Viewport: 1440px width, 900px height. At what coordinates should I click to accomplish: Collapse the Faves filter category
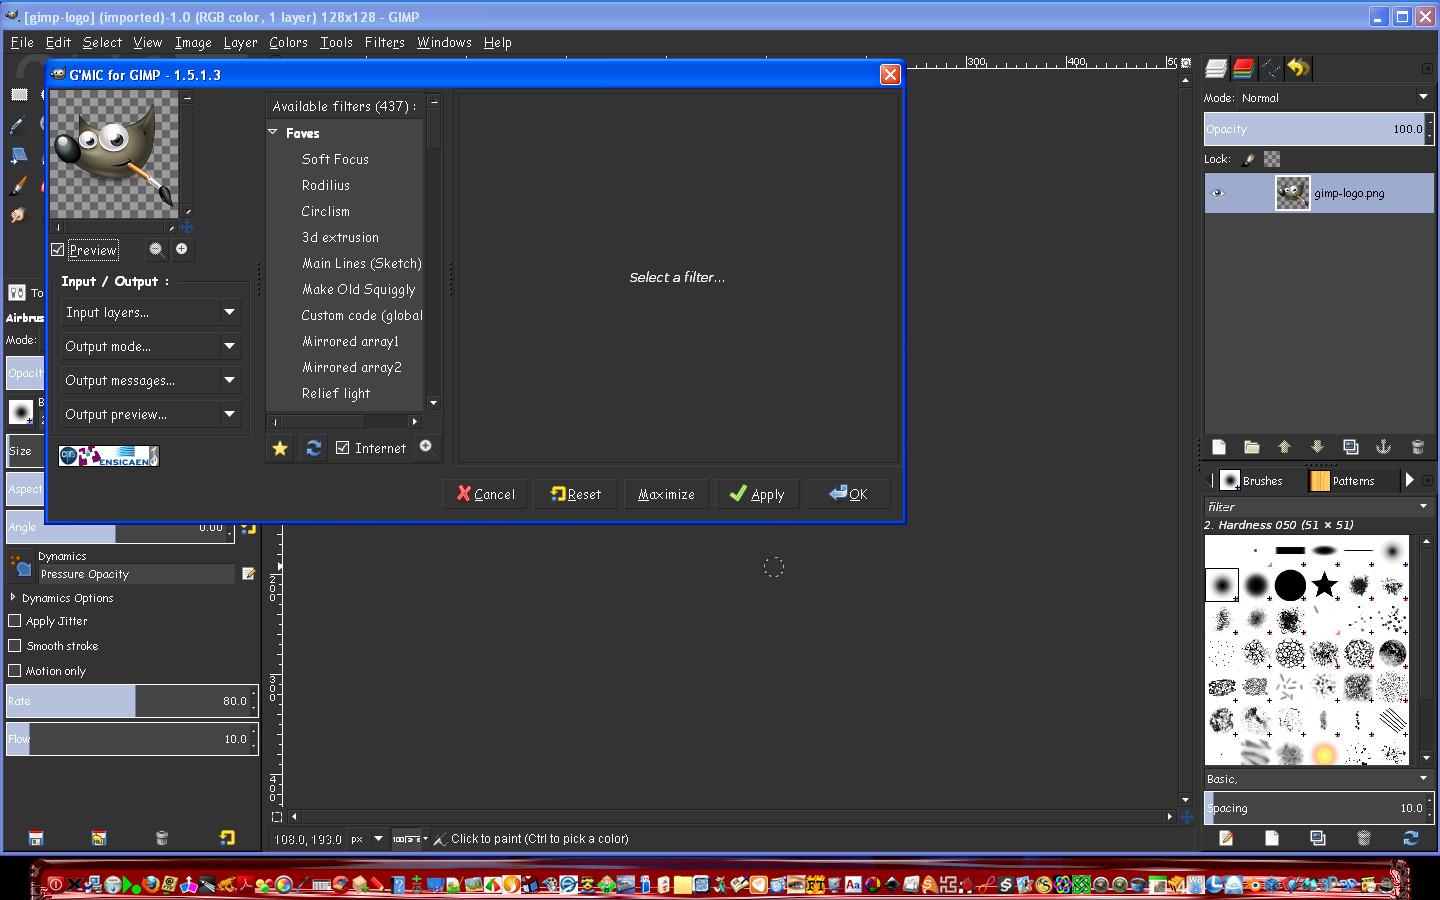click(273, 132)
